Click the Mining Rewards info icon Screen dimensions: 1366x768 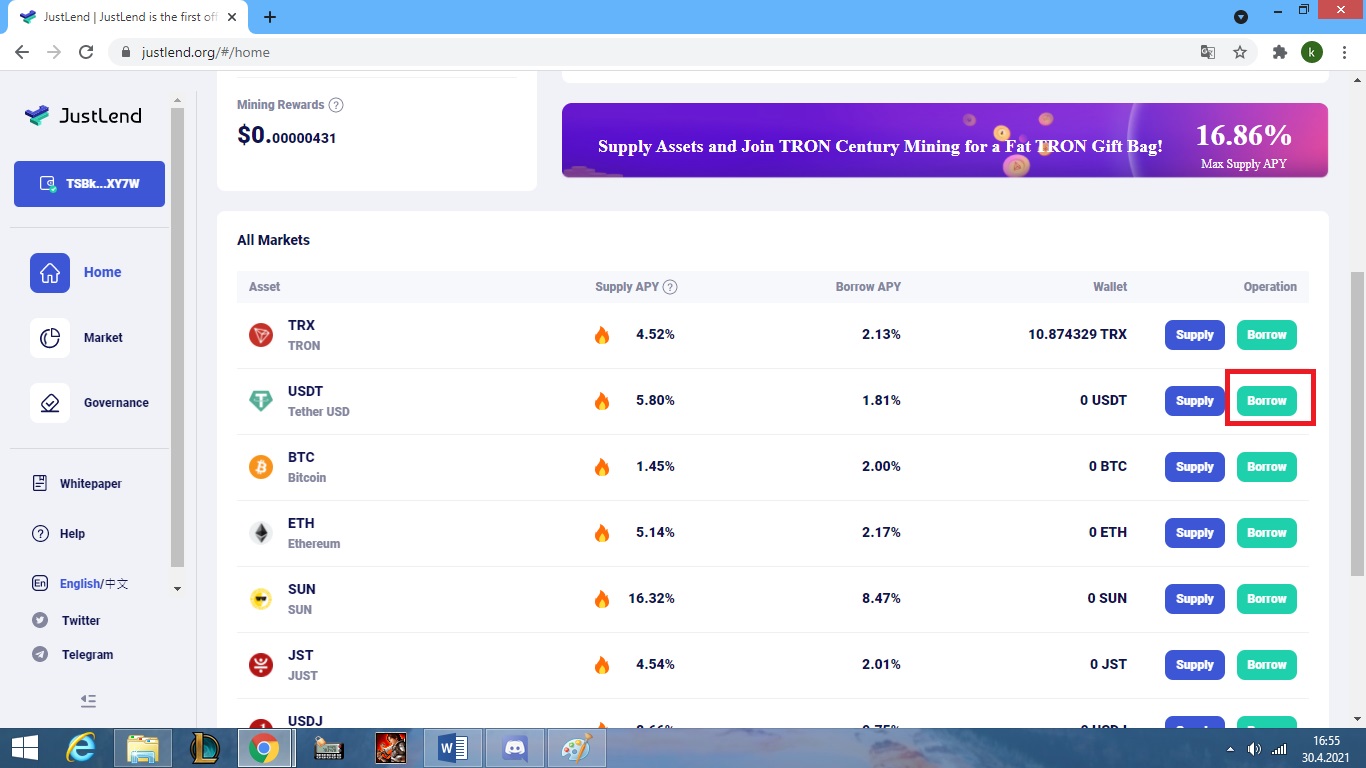[336, 105]
